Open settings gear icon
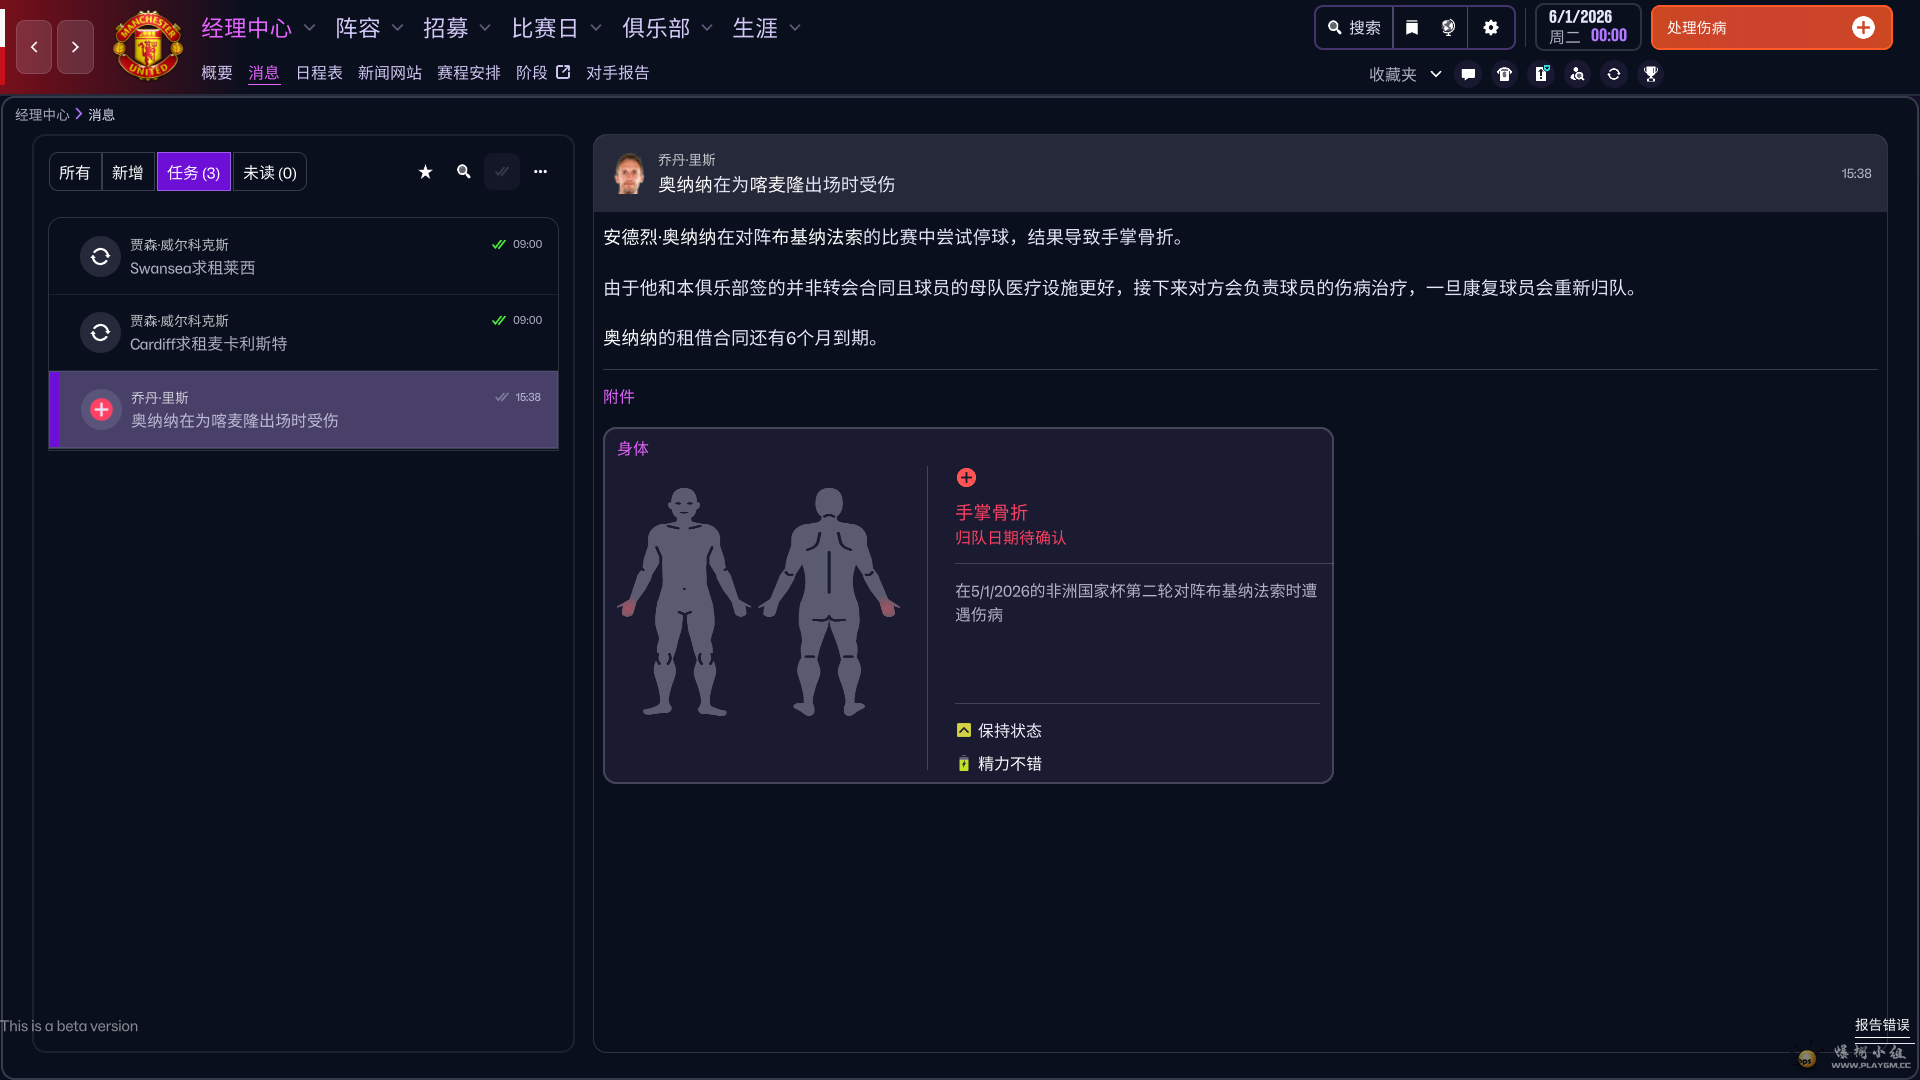The width and height of the screenshot is (1920, 1080). tap(1491, 28)
